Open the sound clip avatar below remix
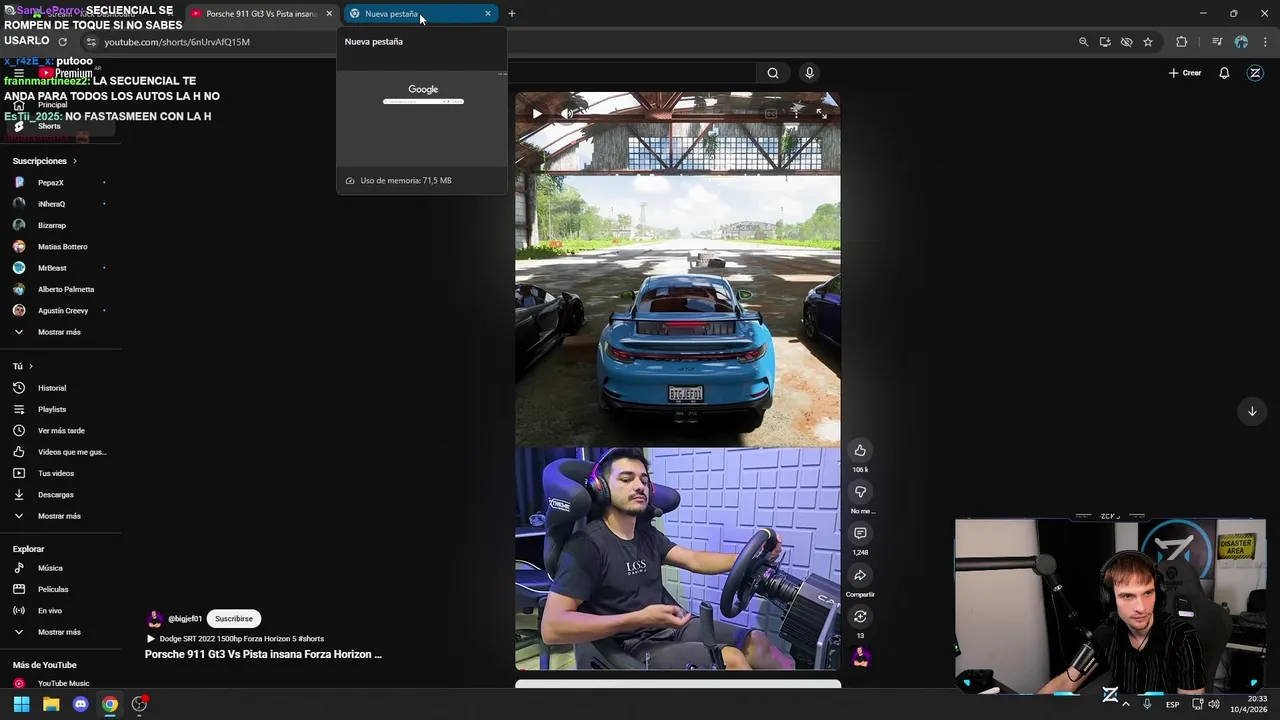The image size is (1280, 720). click(860, 657)
